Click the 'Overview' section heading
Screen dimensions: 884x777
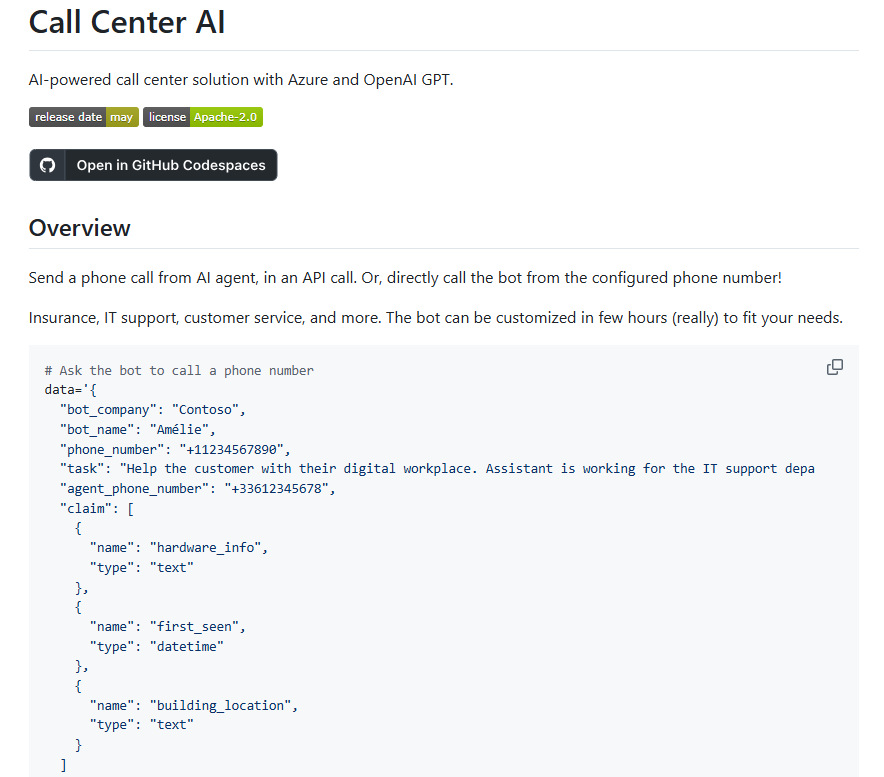tap(79, 228)
